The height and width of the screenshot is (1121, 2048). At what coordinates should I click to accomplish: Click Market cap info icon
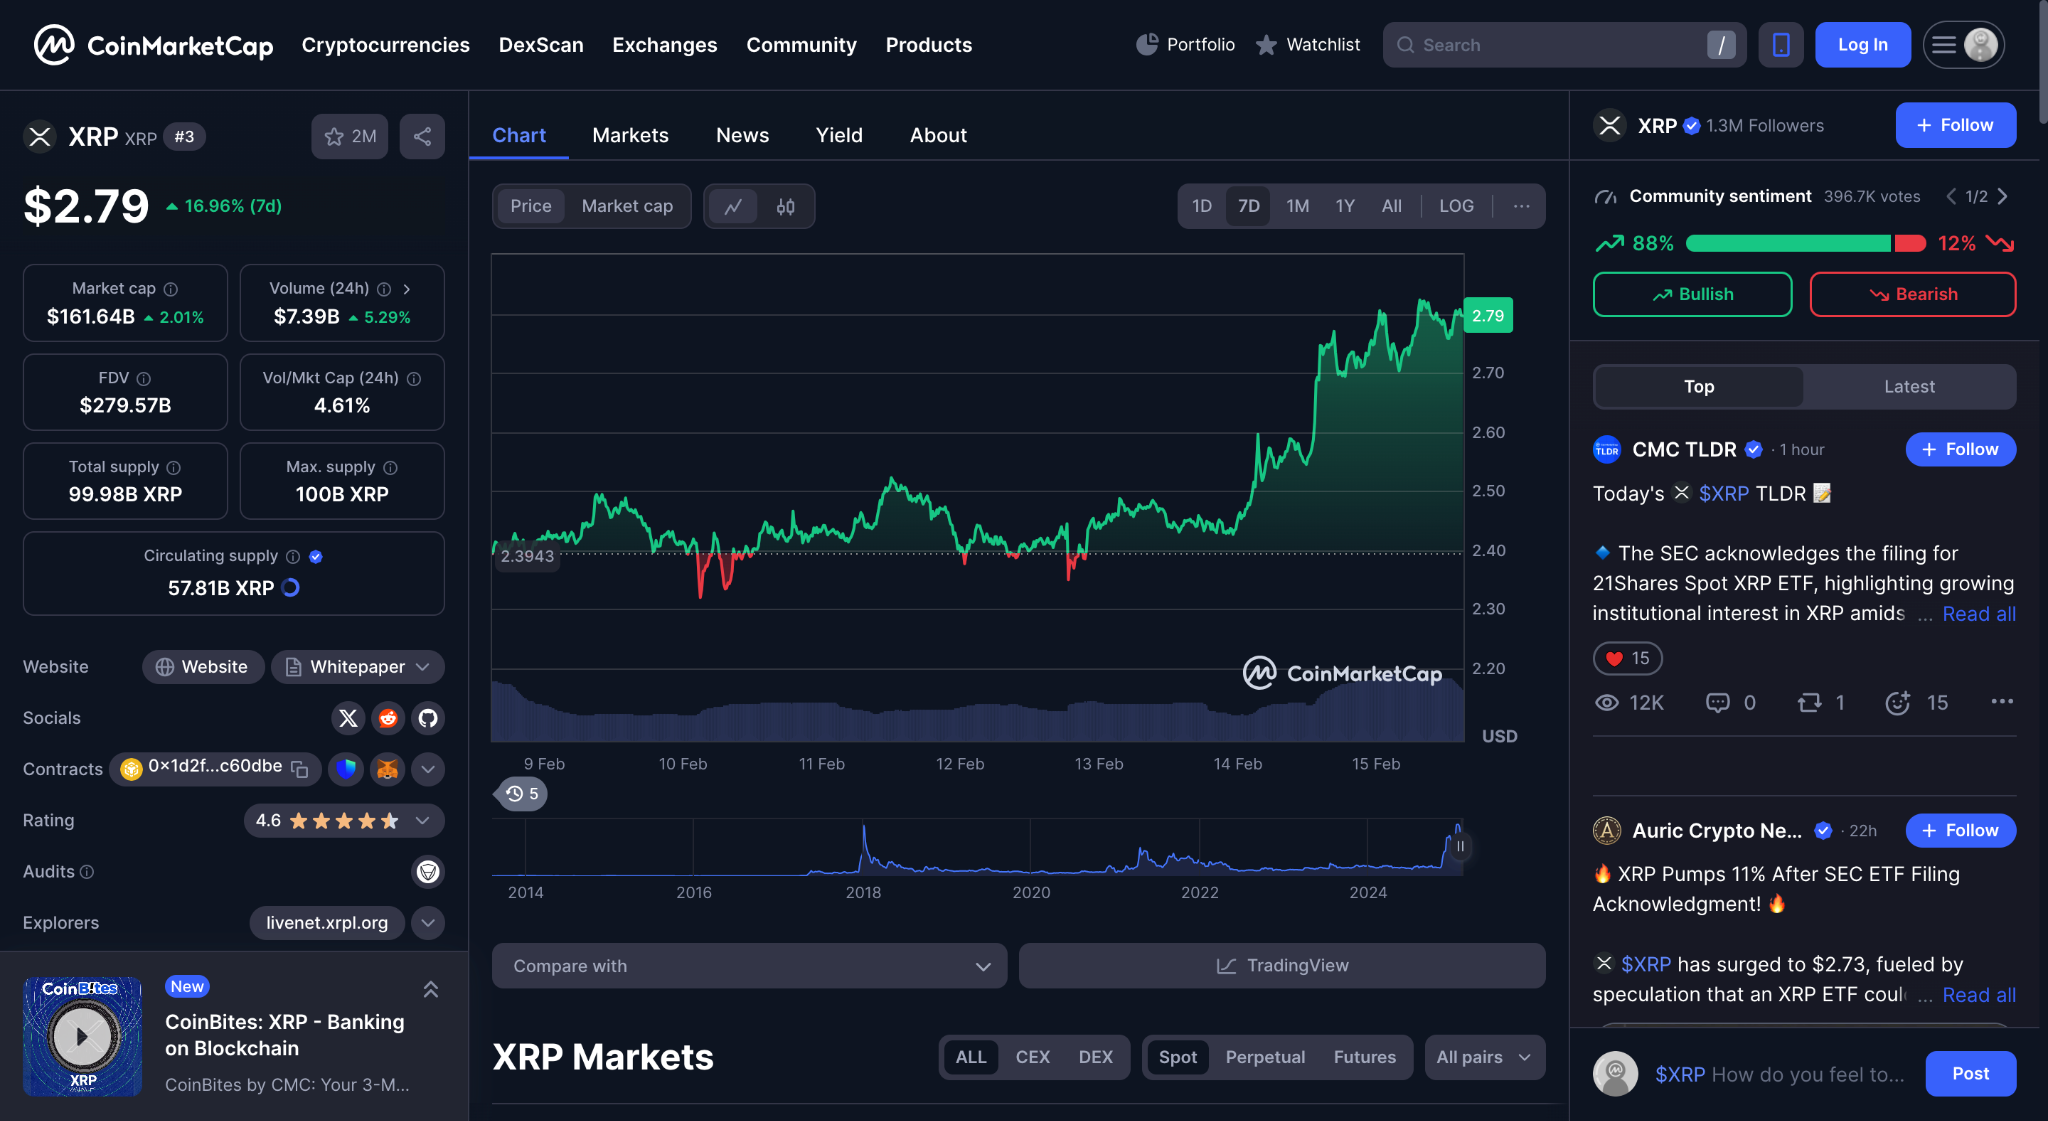[171, 289]
